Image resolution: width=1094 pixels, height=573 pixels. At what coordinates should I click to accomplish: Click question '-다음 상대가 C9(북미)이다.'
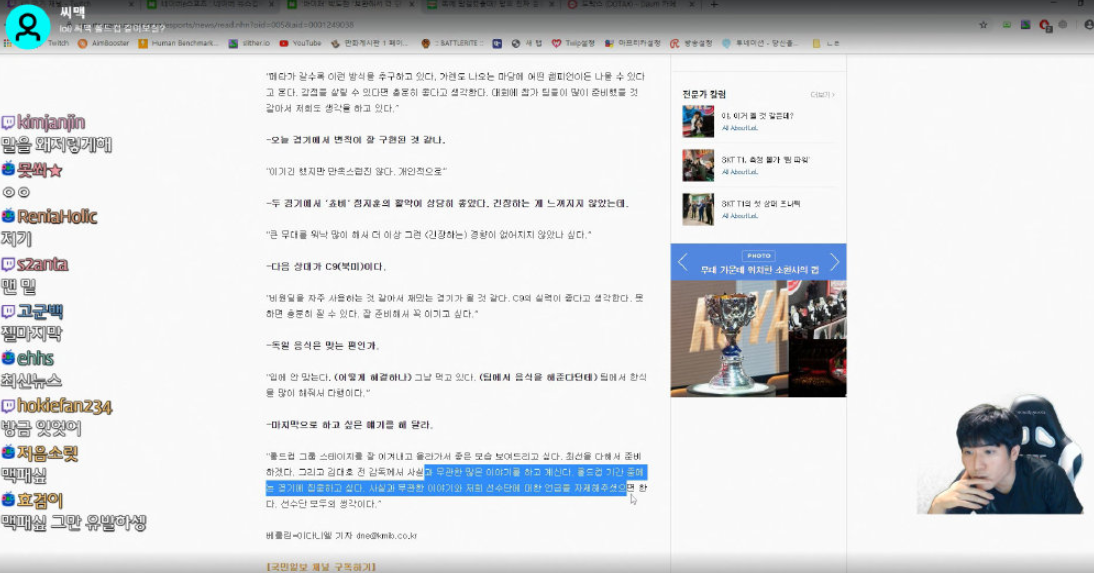tap(326, 267)
